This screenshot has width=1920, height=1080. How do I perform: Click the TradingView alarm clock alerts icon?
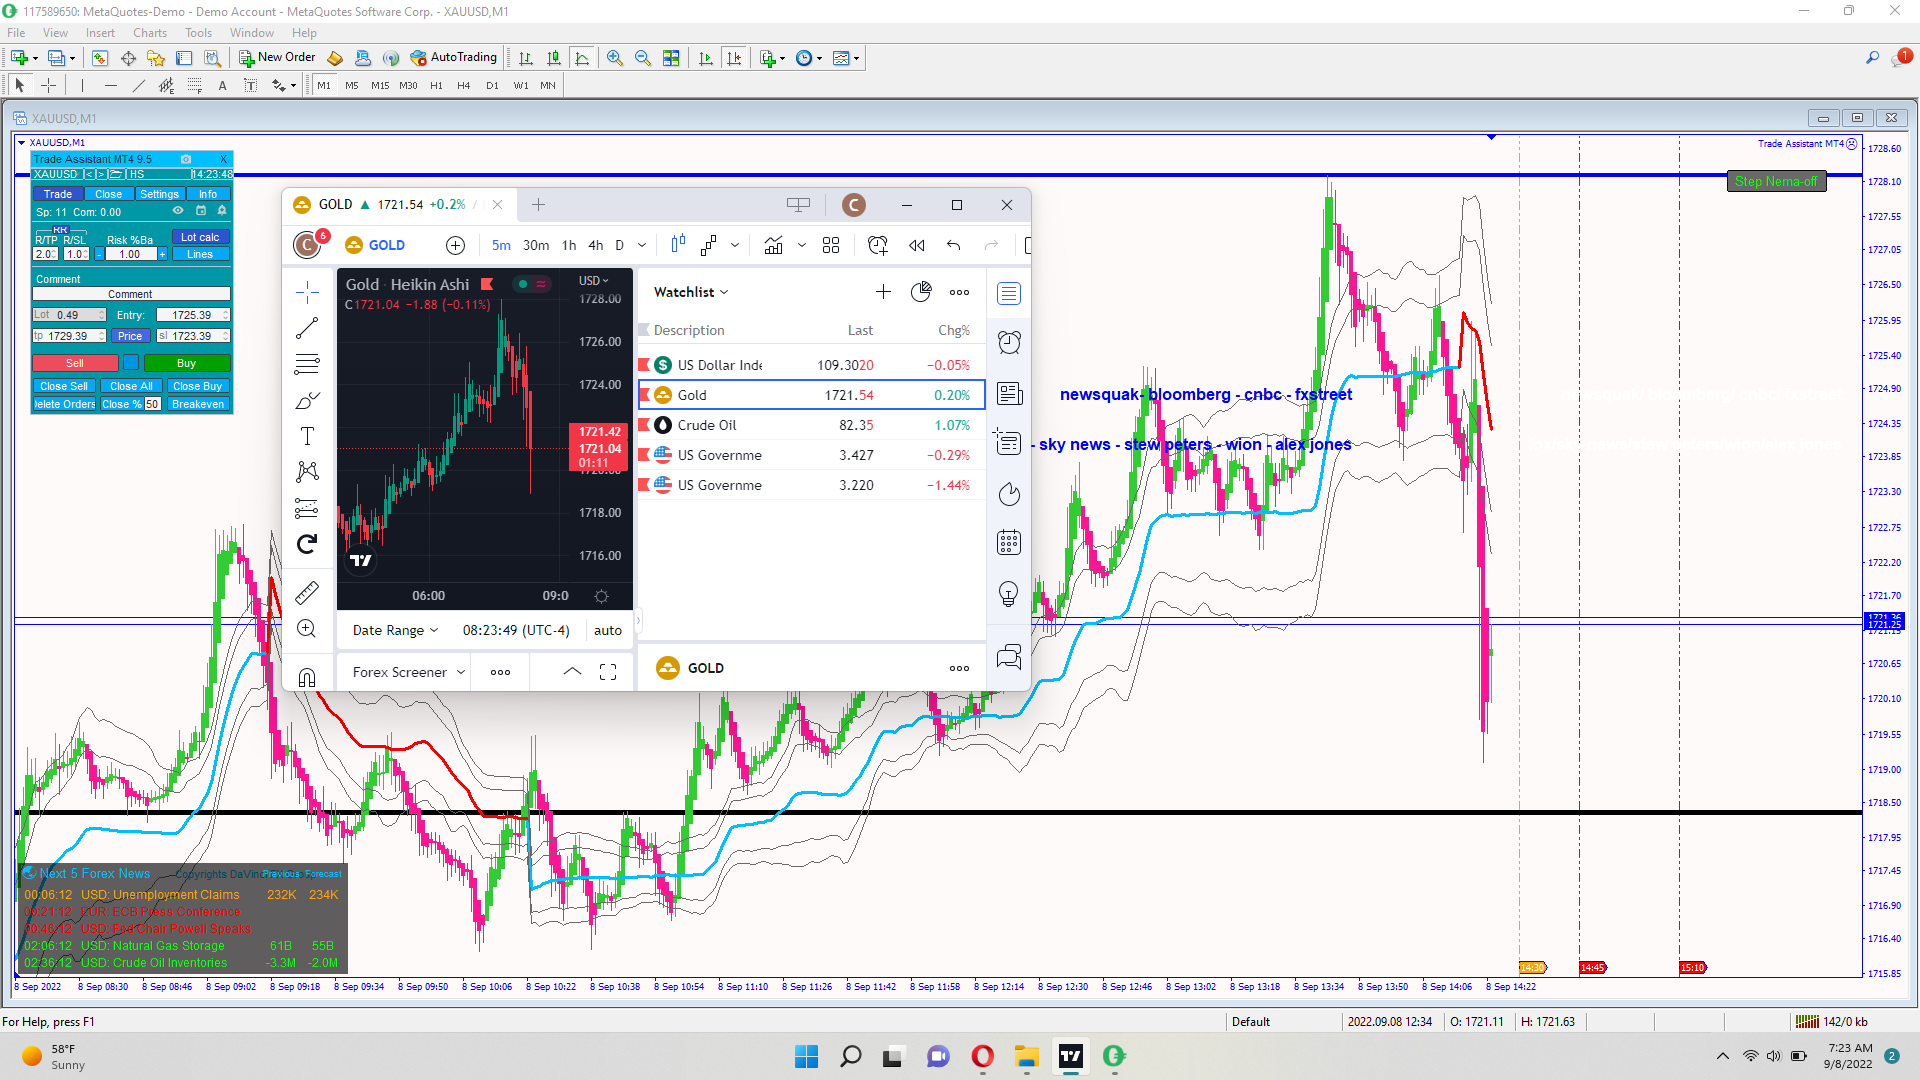click(1009, 343)
